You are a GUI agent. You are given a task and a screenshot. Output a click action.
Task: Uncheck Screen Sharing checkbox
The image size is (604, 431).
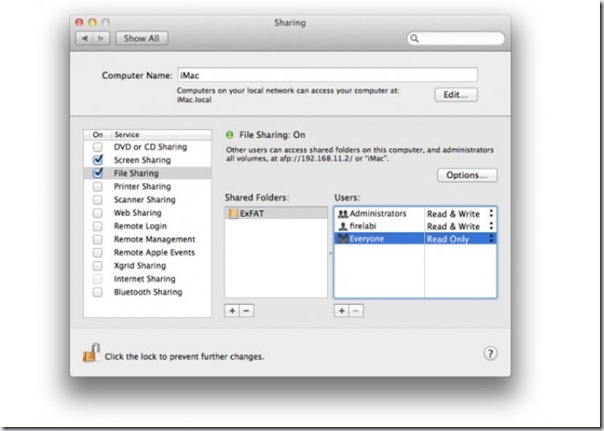tap(98, 160)
